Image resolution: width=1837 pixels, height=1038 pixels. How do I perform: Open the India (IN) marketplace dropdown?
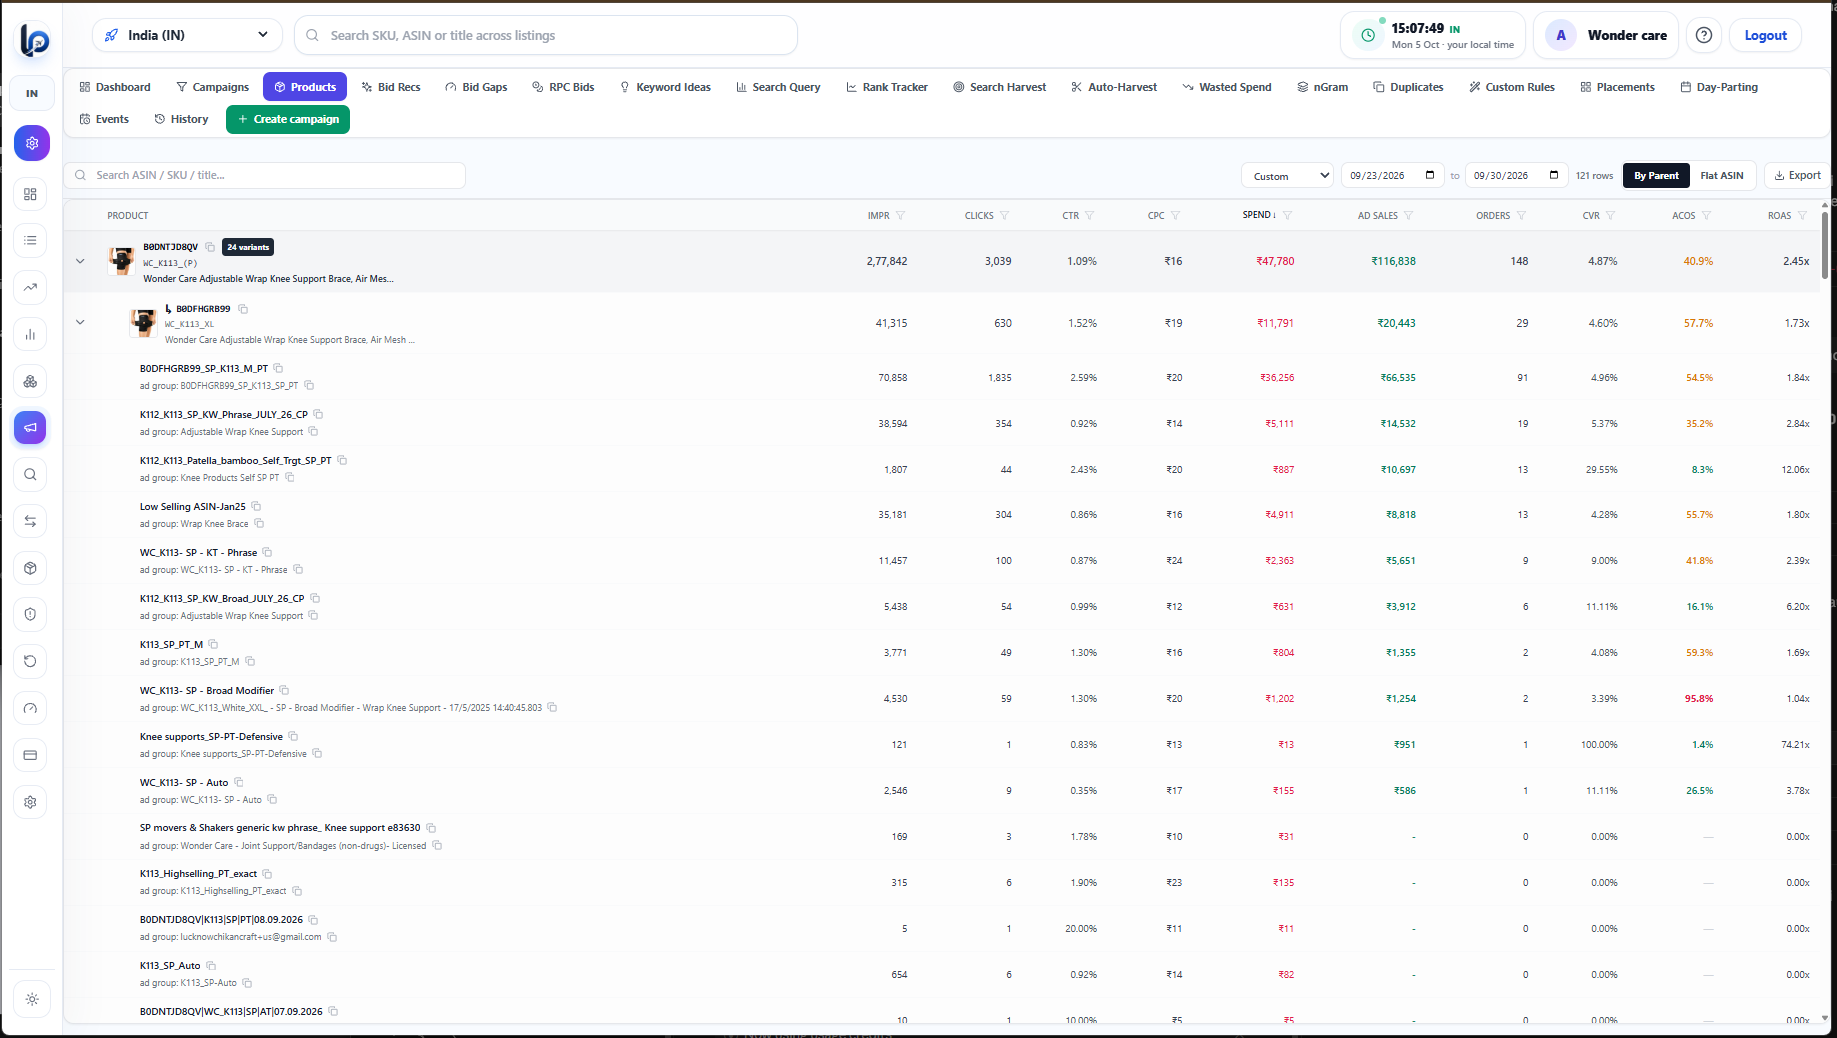187,35
